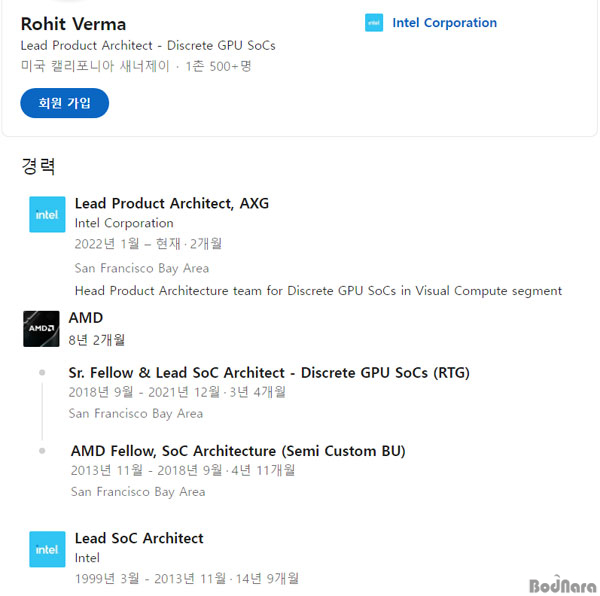
Task: Click the Head Product Architecture team description text
Action: [x=318, y=291]
